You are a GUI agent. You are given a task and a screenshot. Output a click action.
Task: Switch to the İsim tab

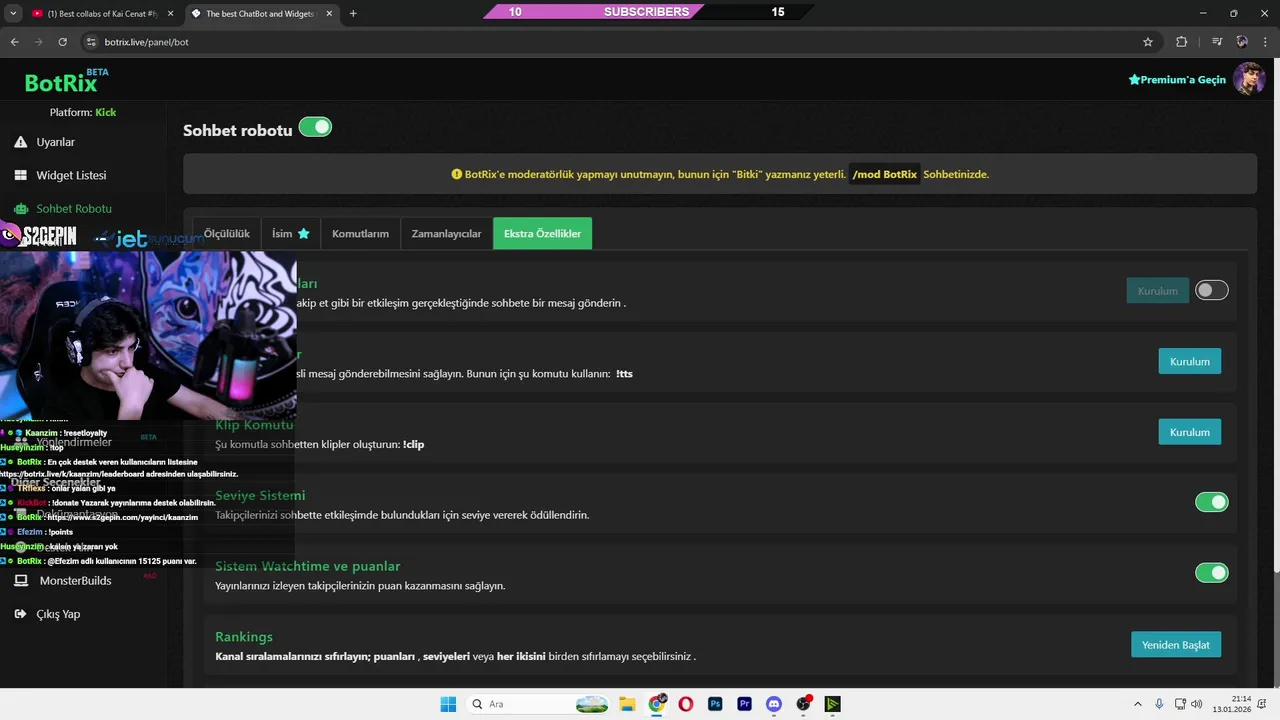(x=291, y=233)
